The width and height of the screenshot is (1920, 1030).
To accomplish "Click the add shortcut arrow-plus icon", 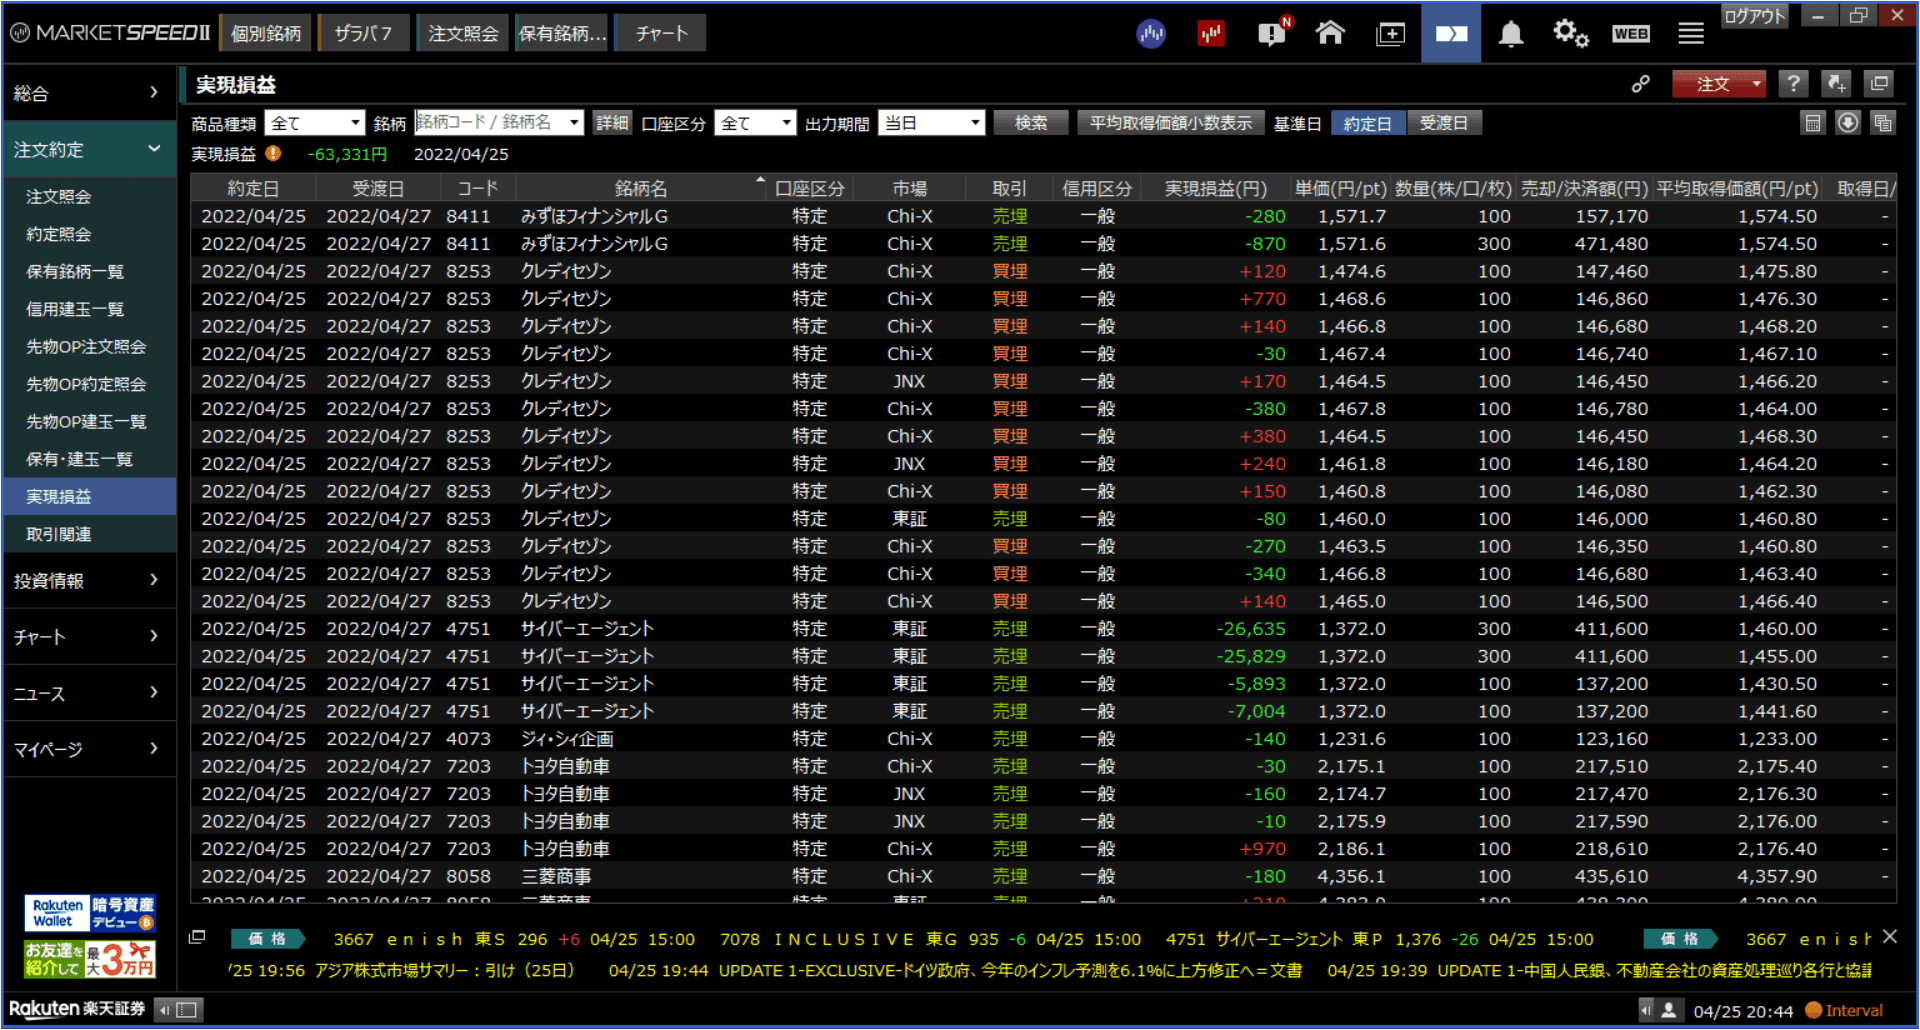I will click(x=1836, y=84).
